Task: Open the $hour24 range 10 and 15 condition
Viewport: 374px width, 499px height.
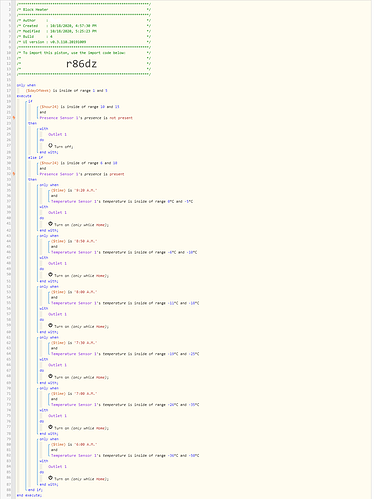Action: (79, 107)
